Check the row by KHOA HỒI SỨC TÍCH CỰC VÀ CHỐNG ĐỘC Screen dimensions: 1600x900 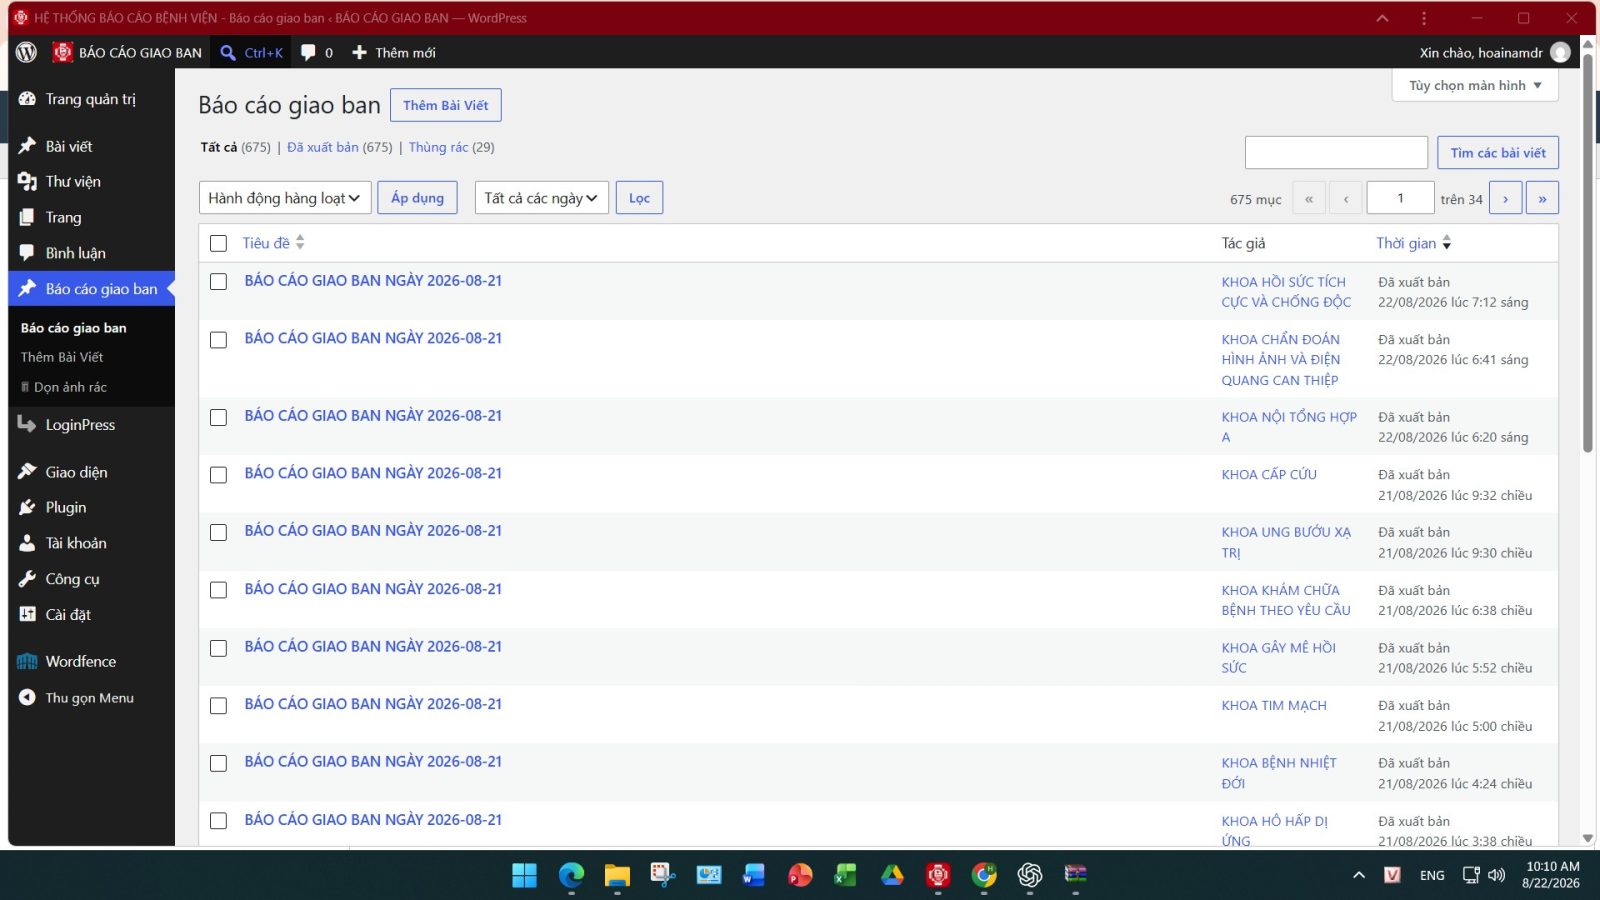coord(218,282)
